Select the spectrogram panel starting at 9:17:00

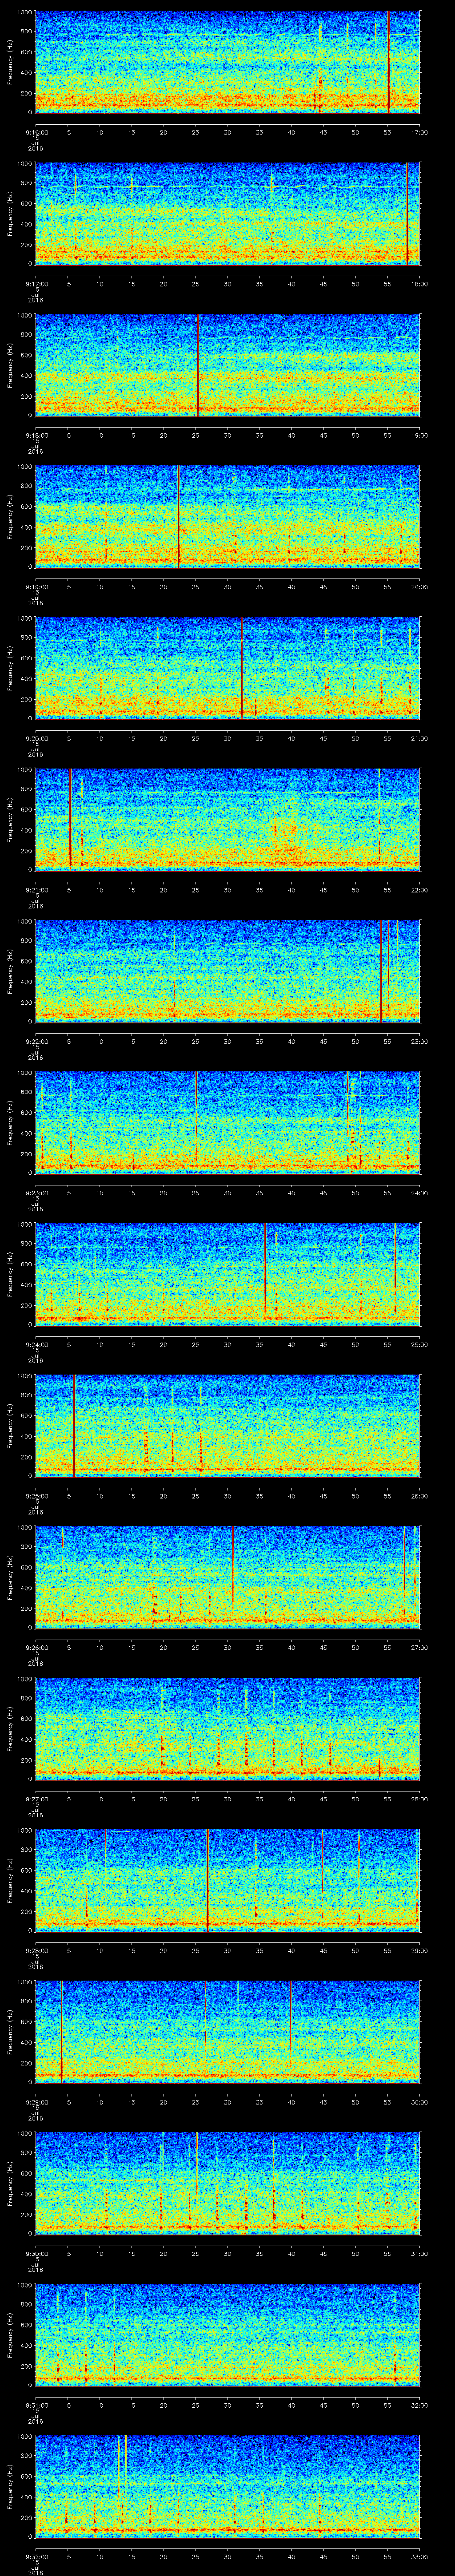(227, 213)
